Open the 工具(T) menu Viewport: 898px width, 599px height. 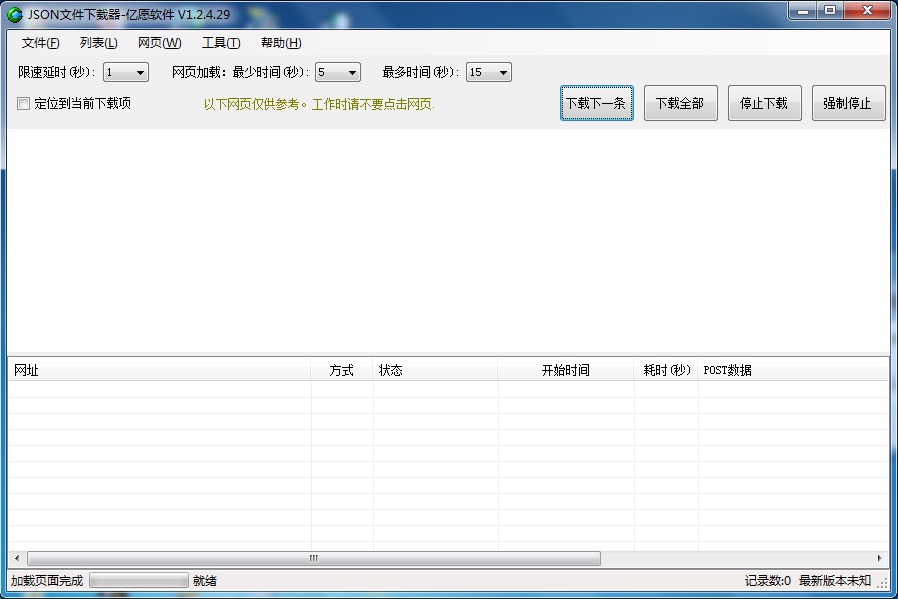[221, 43]
